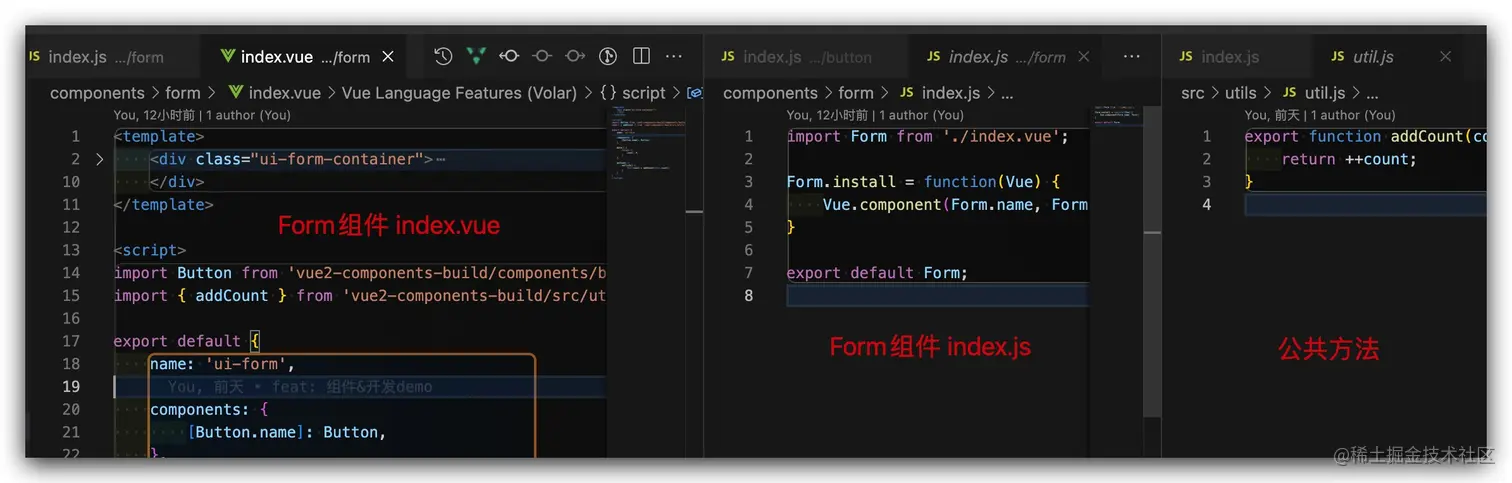Click line number 13 '<script>' tag in left editor

pos(150,250)
